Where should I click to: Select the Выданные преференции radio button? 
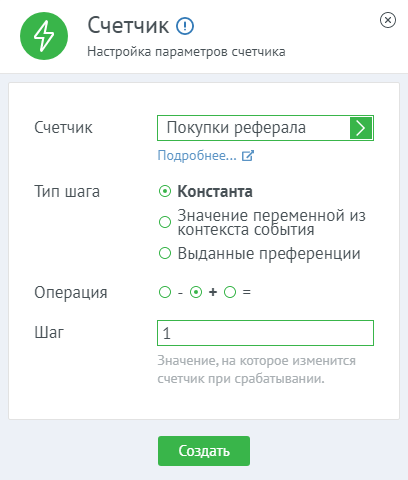(165, 253)
